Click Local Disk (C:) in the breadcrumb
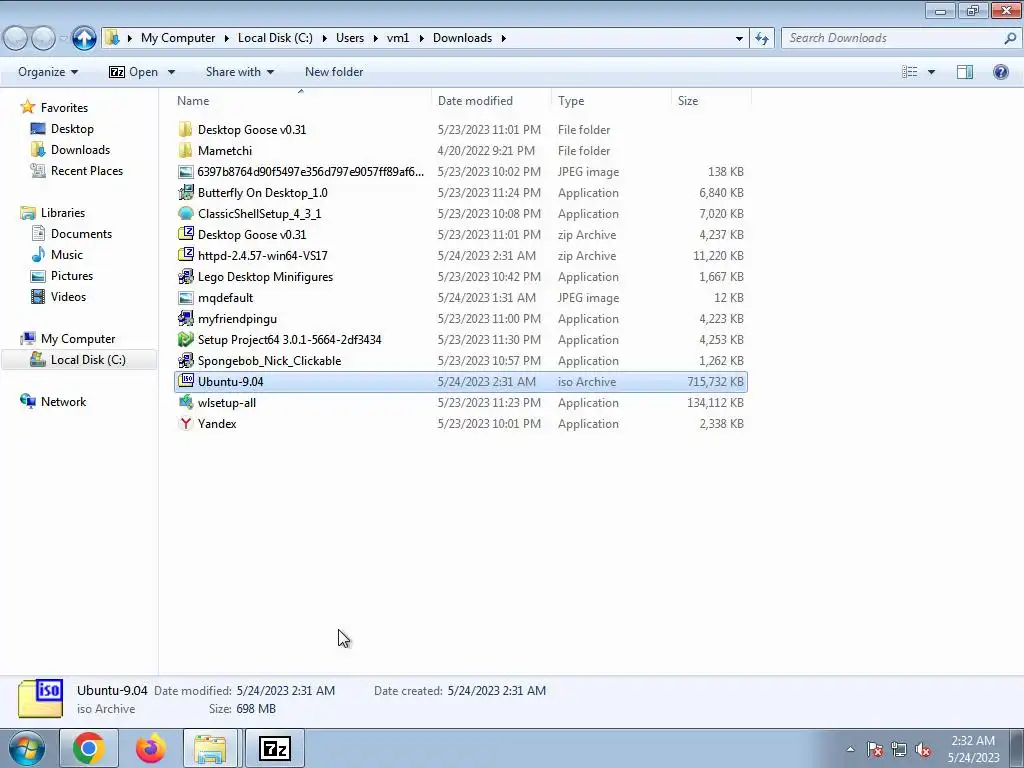 click(275, 38)
